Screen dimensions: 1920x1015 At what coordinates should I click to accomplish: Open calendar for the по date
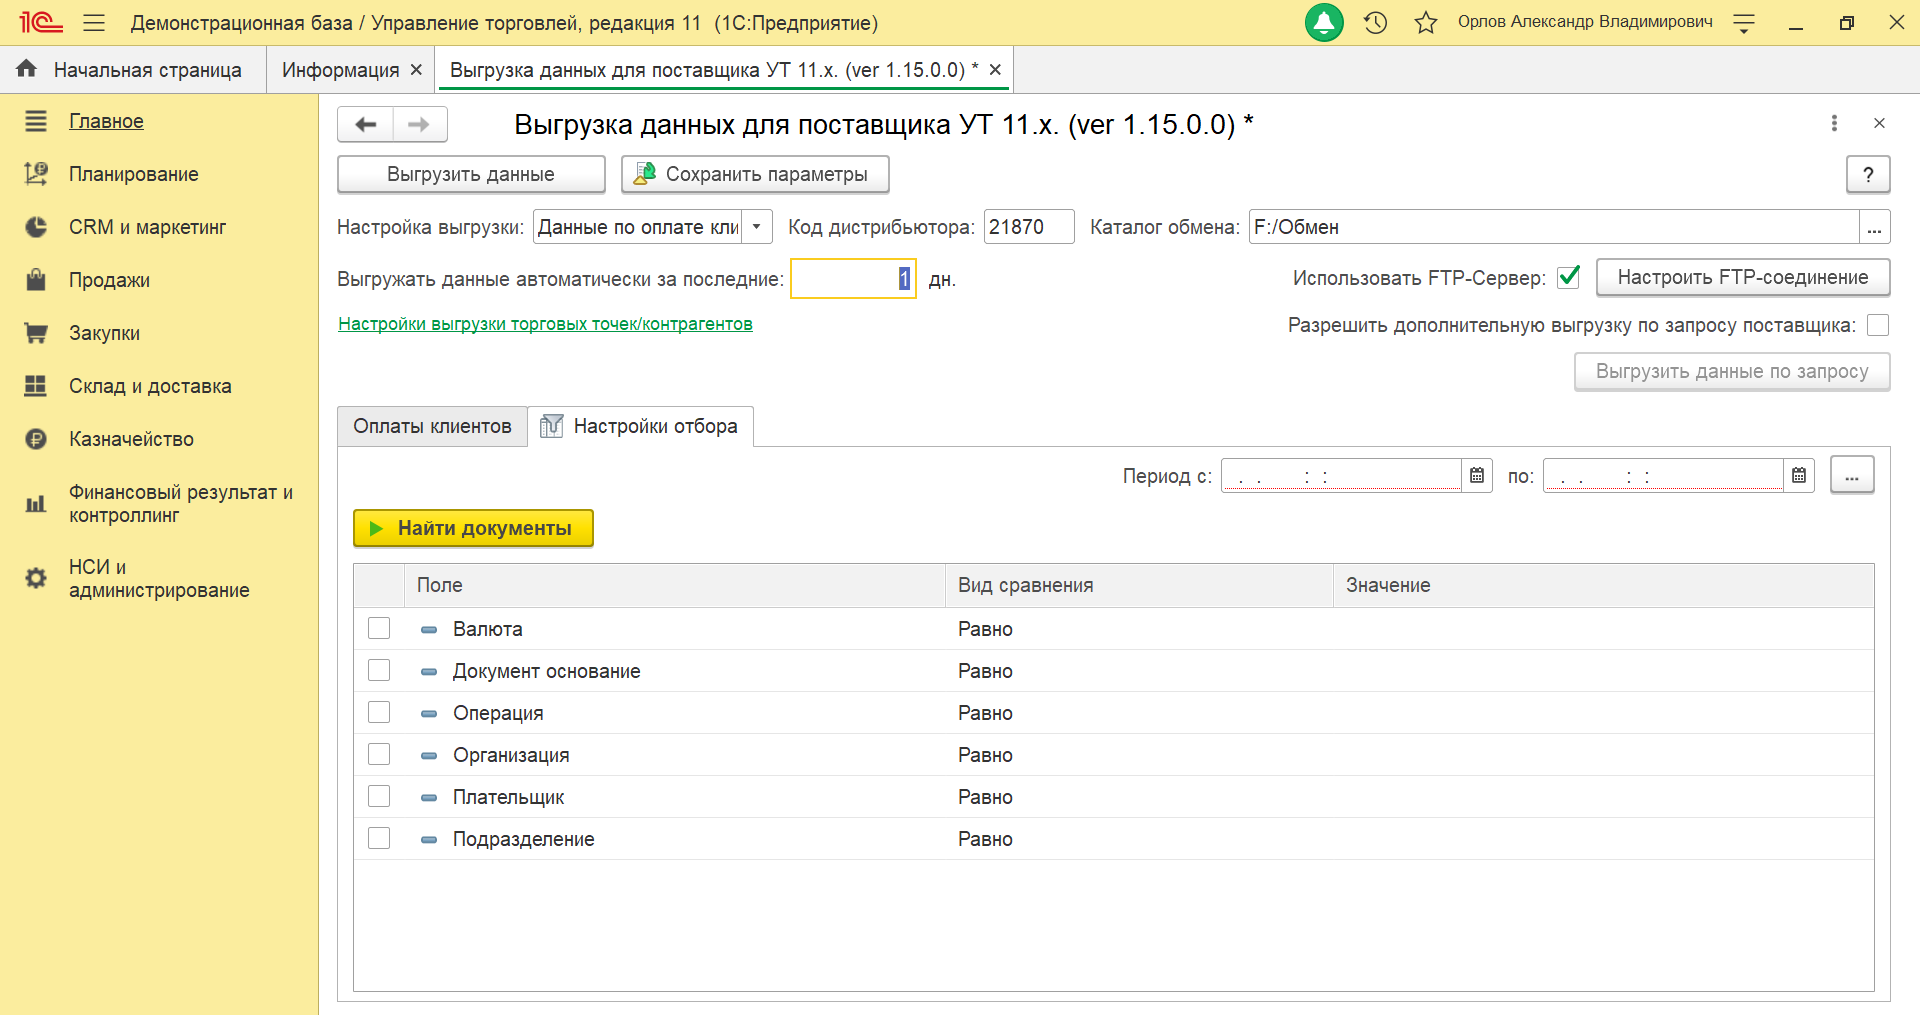pyautogui.click(x=1799, y=475)
